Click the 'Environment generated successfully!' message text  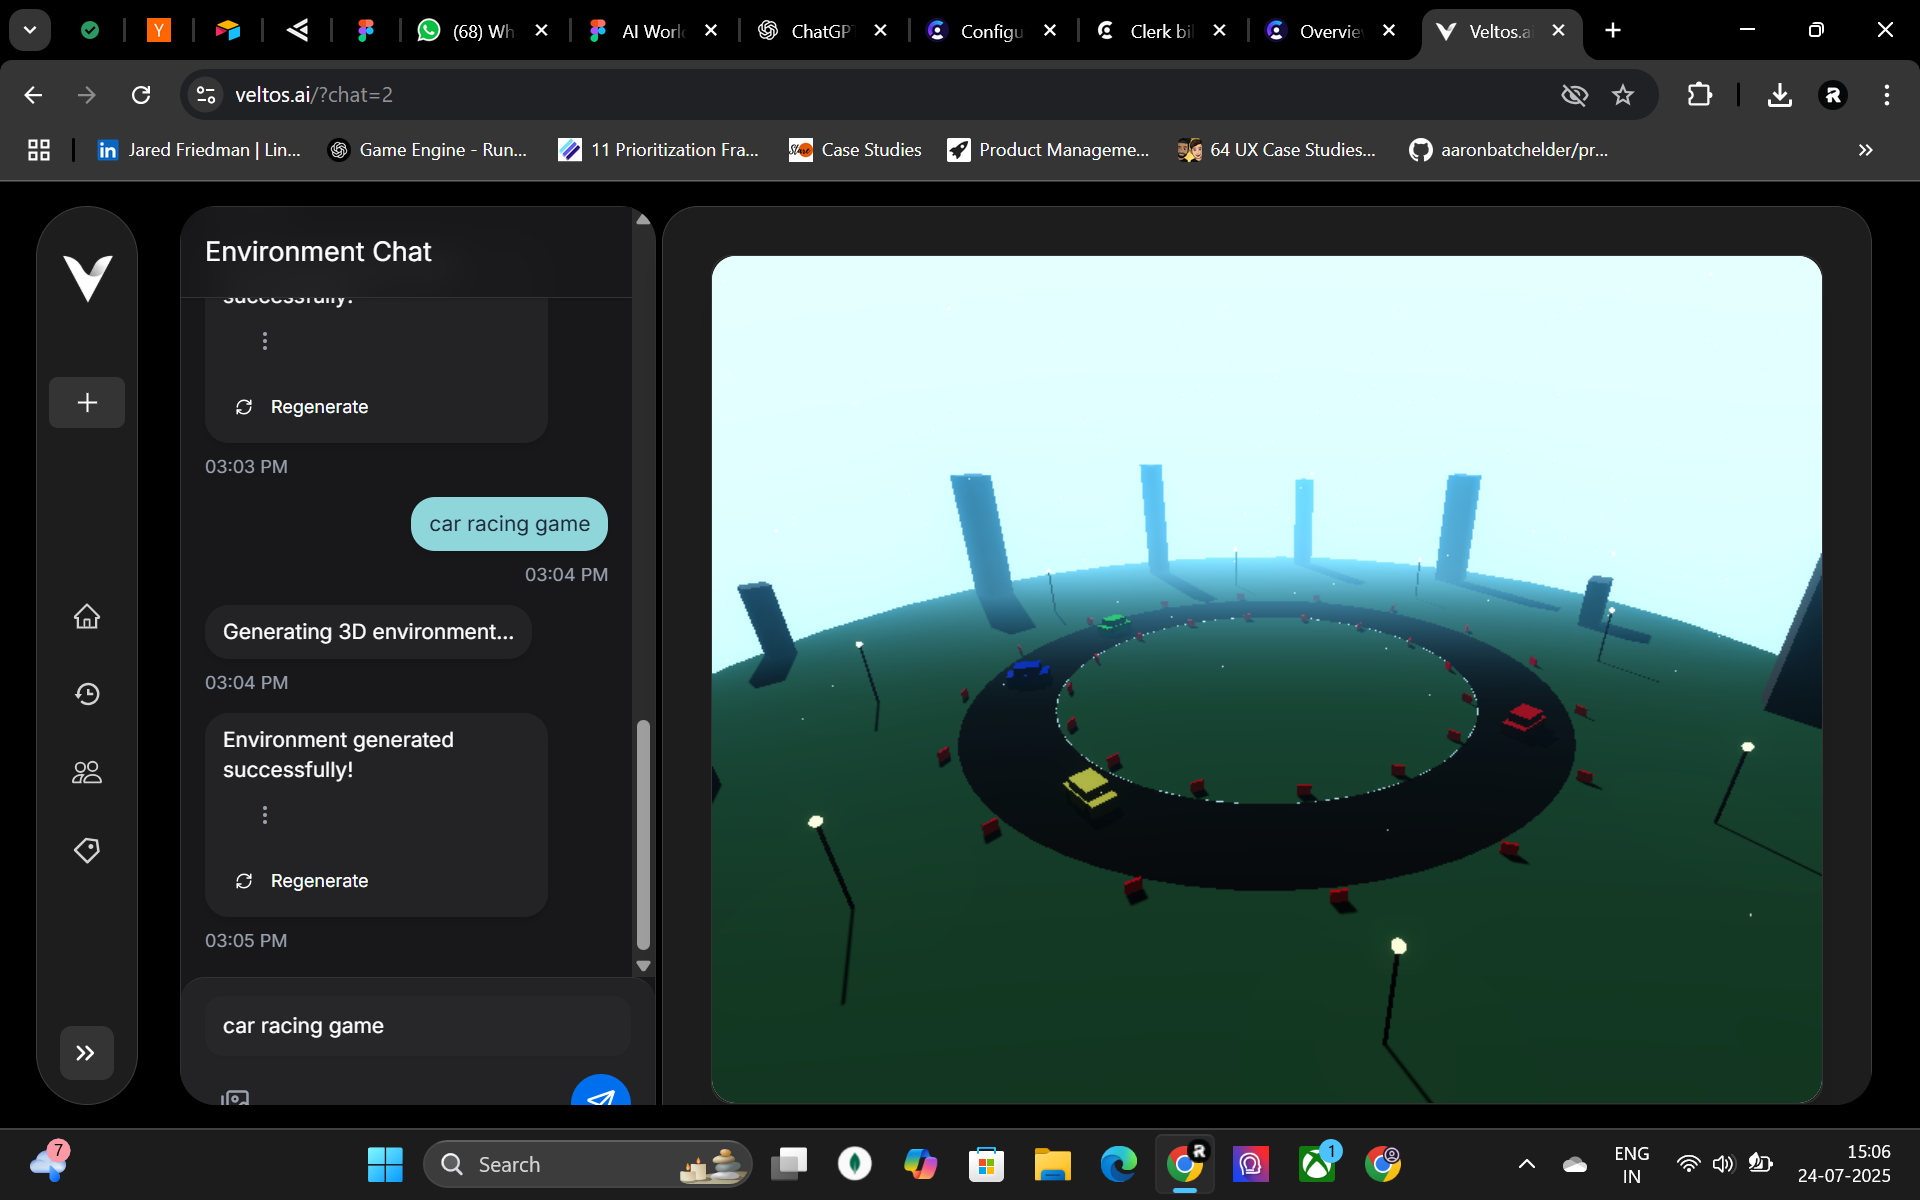[x=338, y=755]
